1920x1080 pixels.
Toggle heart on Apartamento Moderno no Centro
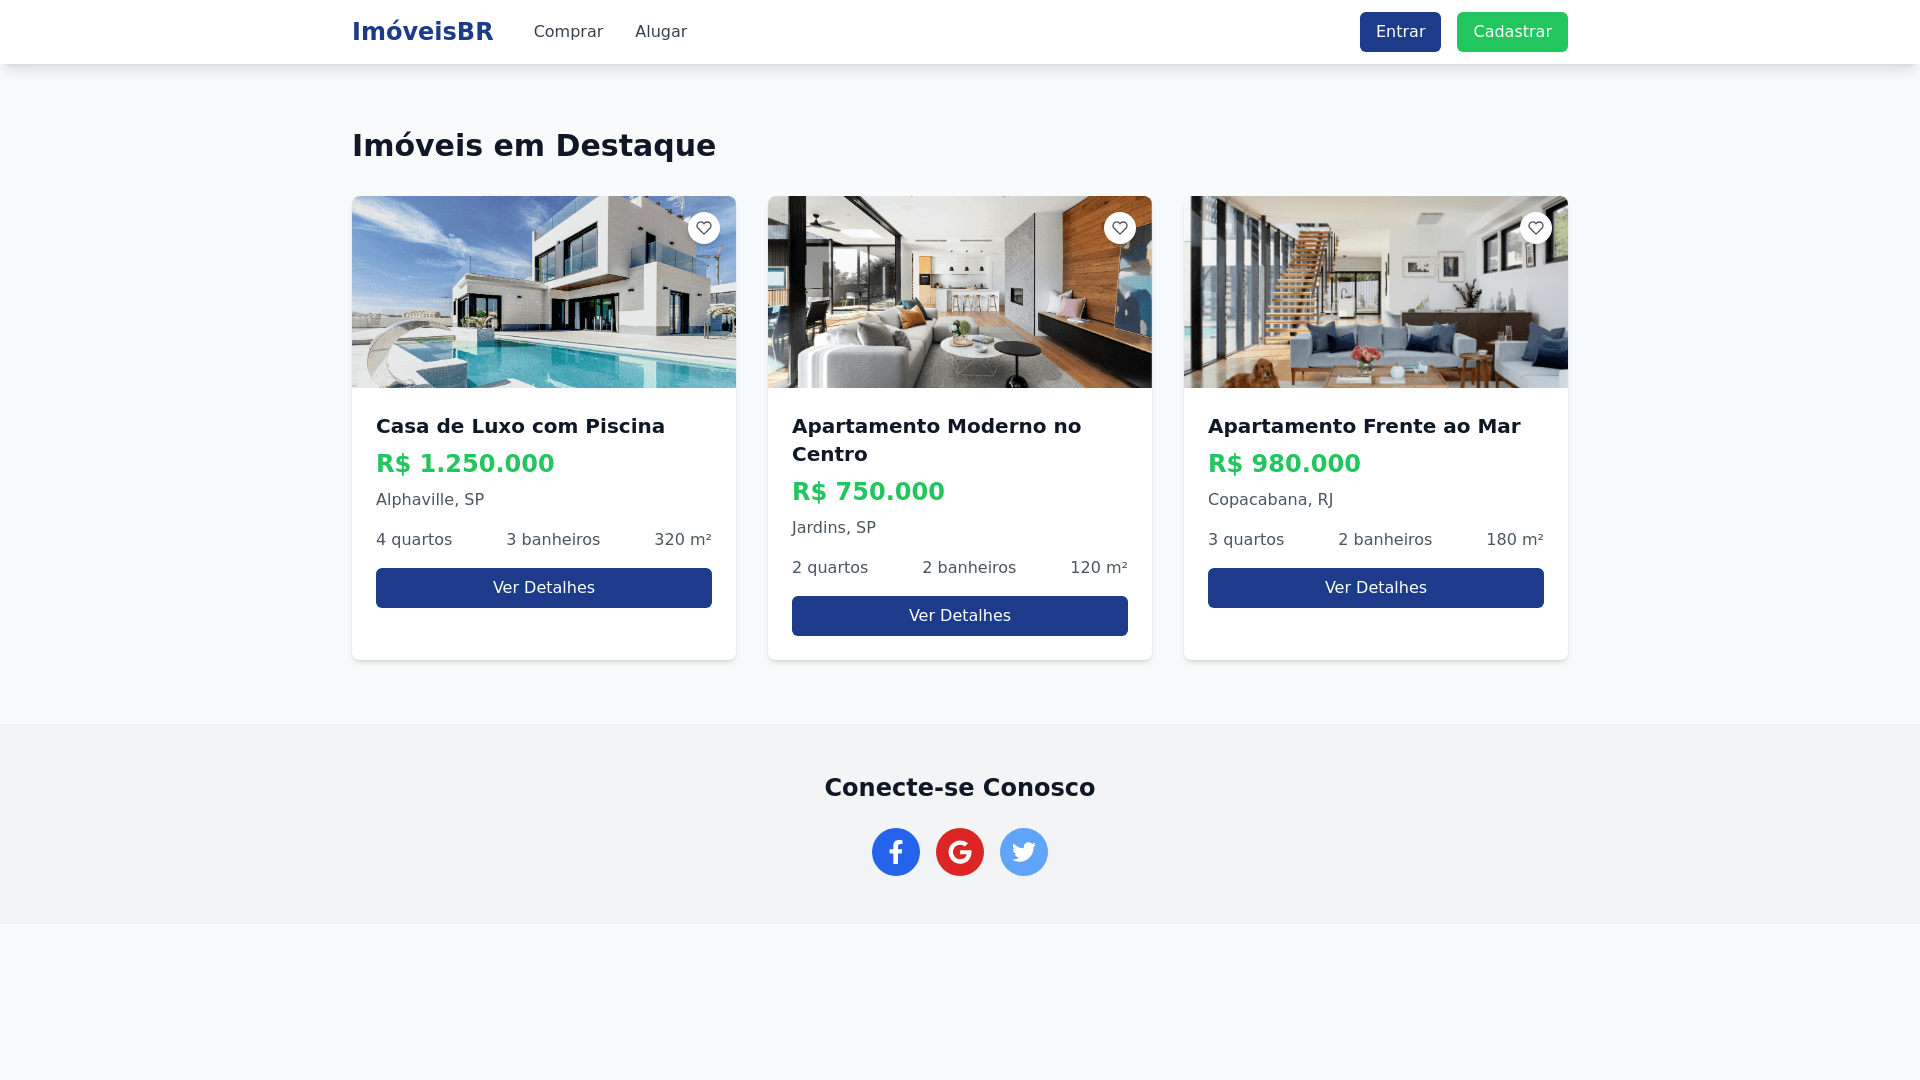pyautogui.click(x=1120, y=228)
